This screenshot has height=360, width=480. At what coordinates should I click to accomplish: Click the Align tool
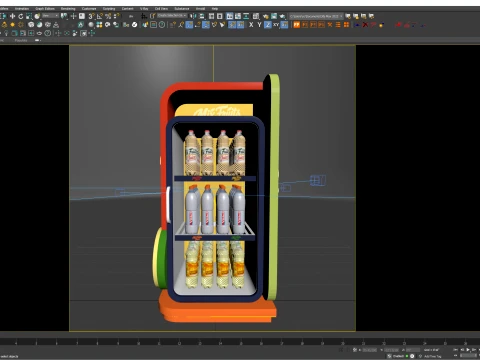coord(202,16)
